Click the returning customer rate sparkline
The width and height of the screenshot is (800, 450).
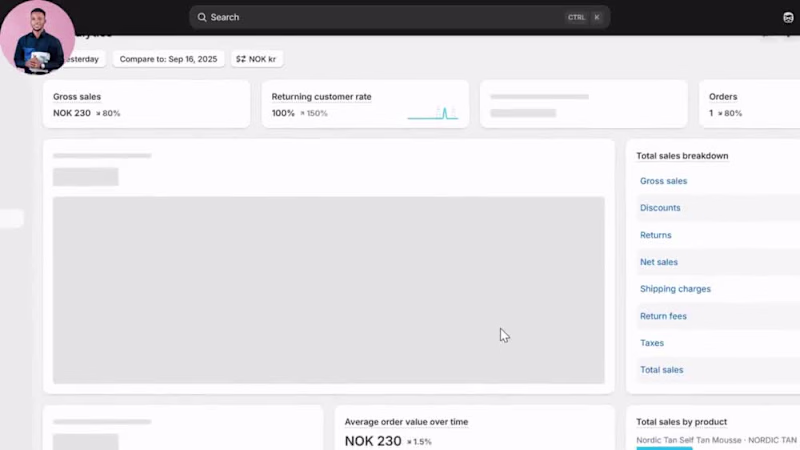click(433, 113)
